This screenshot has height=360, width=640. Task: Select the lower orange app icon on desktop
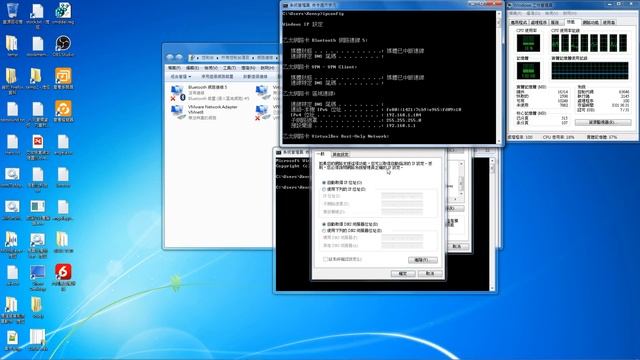tap(63, 109)
